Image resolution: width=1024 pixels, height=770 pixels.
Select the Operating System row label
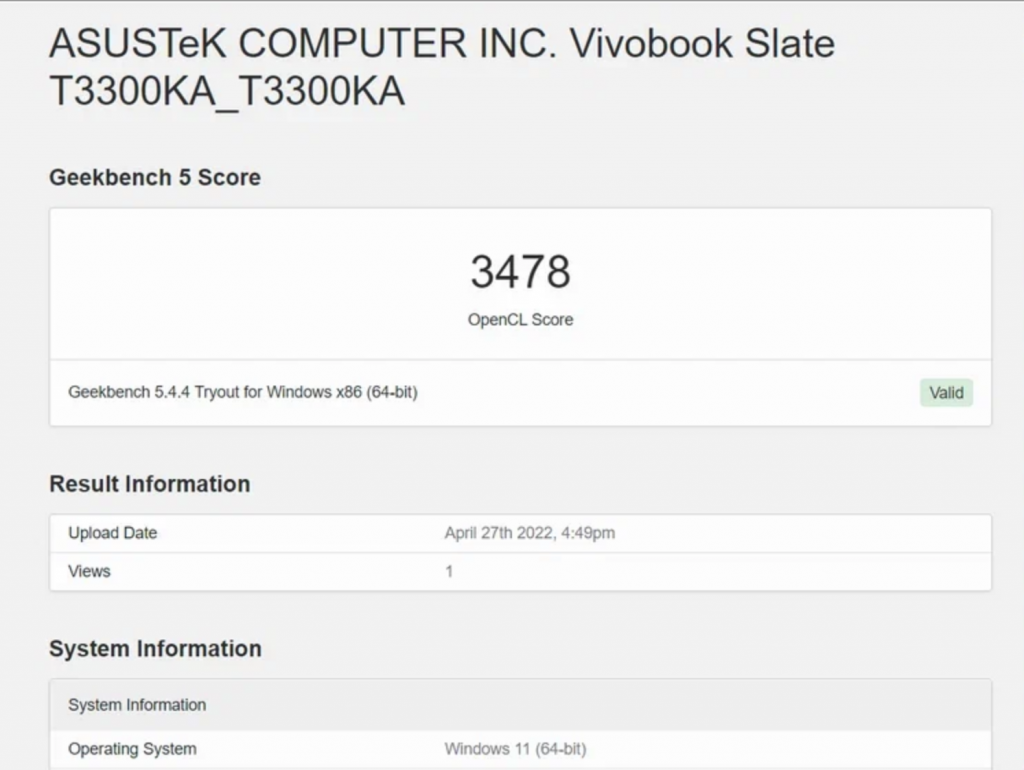pos(132,749)
